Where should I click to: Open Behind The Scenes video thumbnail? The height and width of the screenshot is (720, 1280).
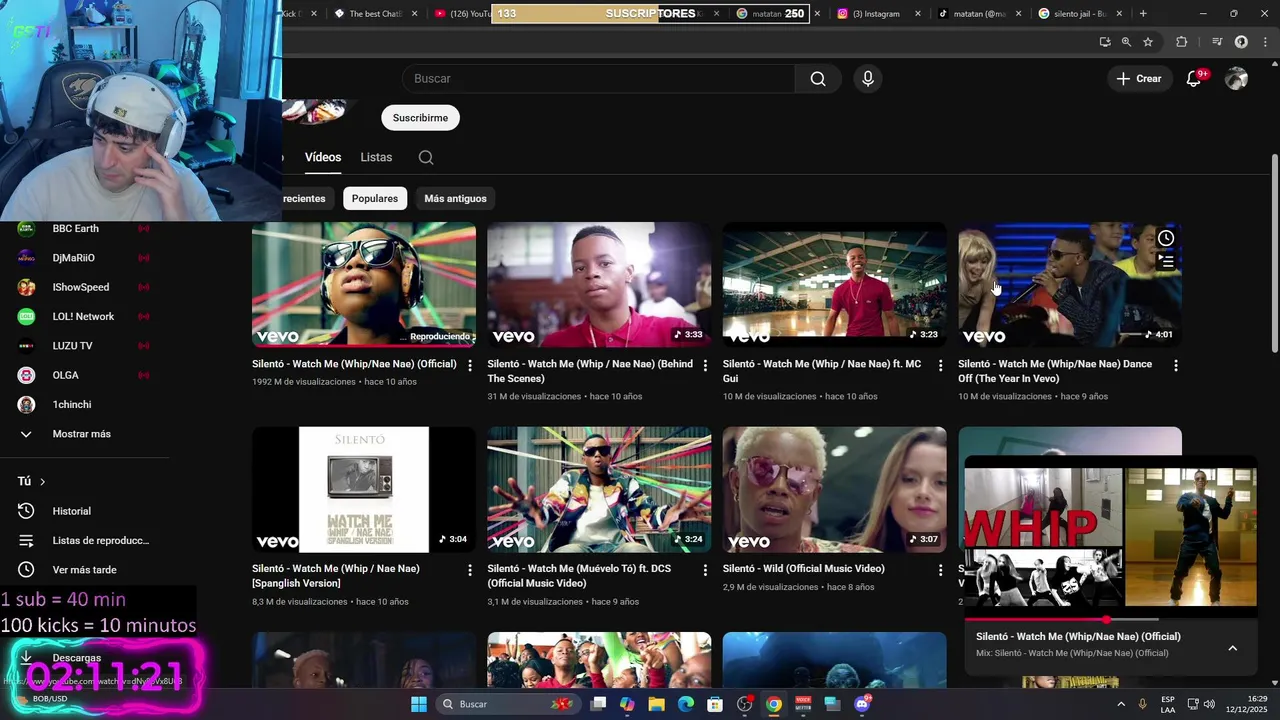[599, 285]
